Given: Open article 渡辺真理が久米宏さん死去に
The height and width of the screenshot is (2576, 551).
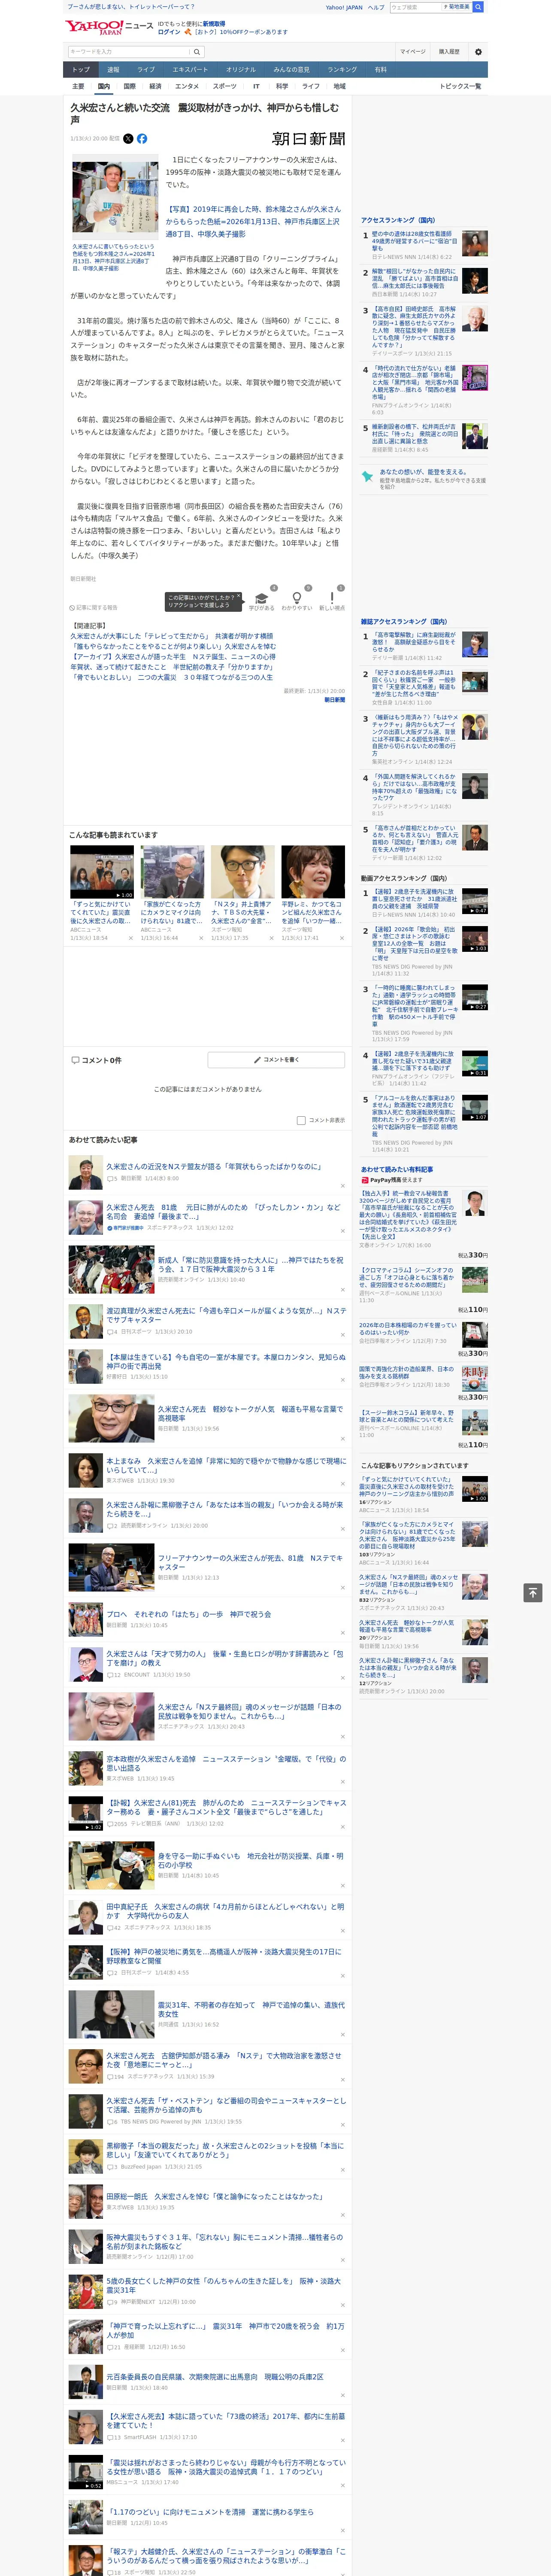Looking at the screenshot, I should (226, 1314).
